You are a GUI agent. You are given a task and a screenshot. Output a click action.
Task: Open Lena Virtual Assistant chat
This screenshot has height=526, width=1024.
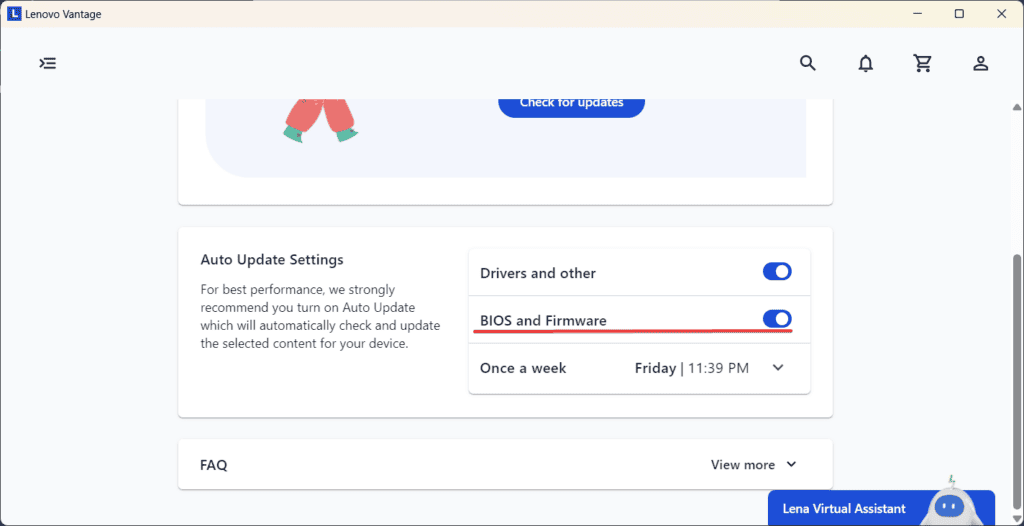click(x=845, y=508)
